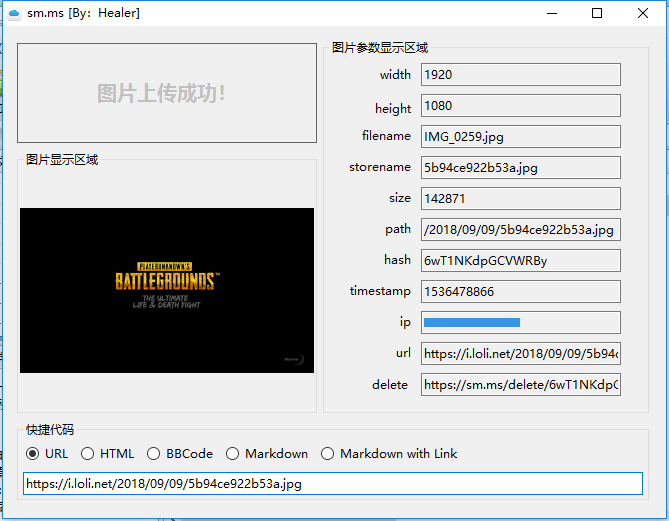Viewport: 669px width, 521px height.
Task: Click the storename field
Action: tap(521, 168)
